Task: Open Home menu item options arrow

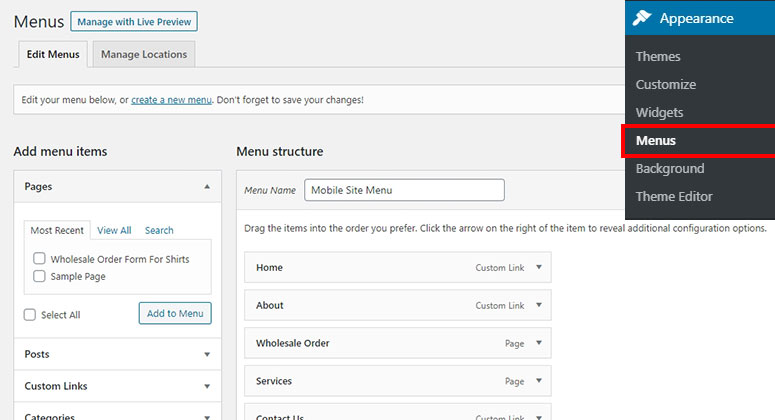Action: [x=539, y=267]
